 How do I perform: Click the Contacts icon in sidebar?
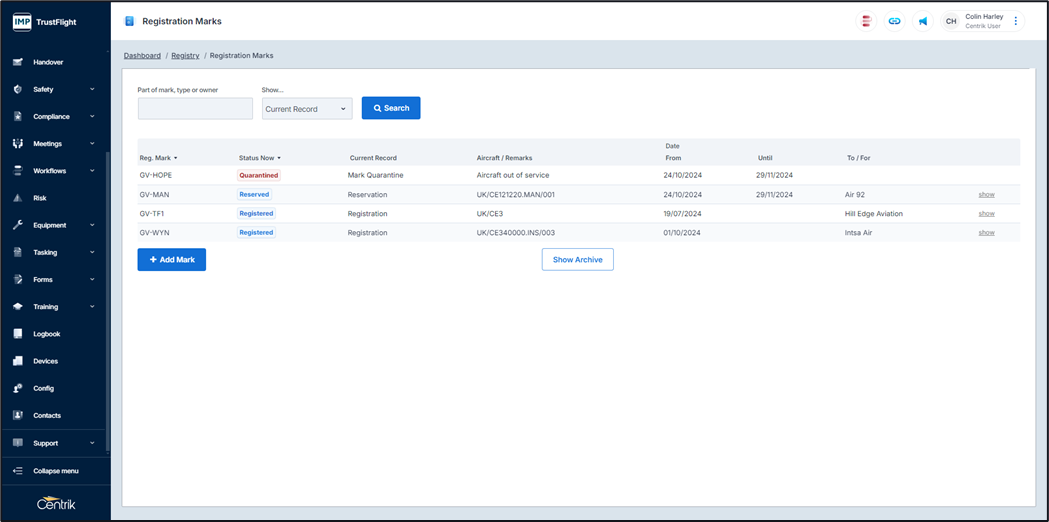pos(18,415)
